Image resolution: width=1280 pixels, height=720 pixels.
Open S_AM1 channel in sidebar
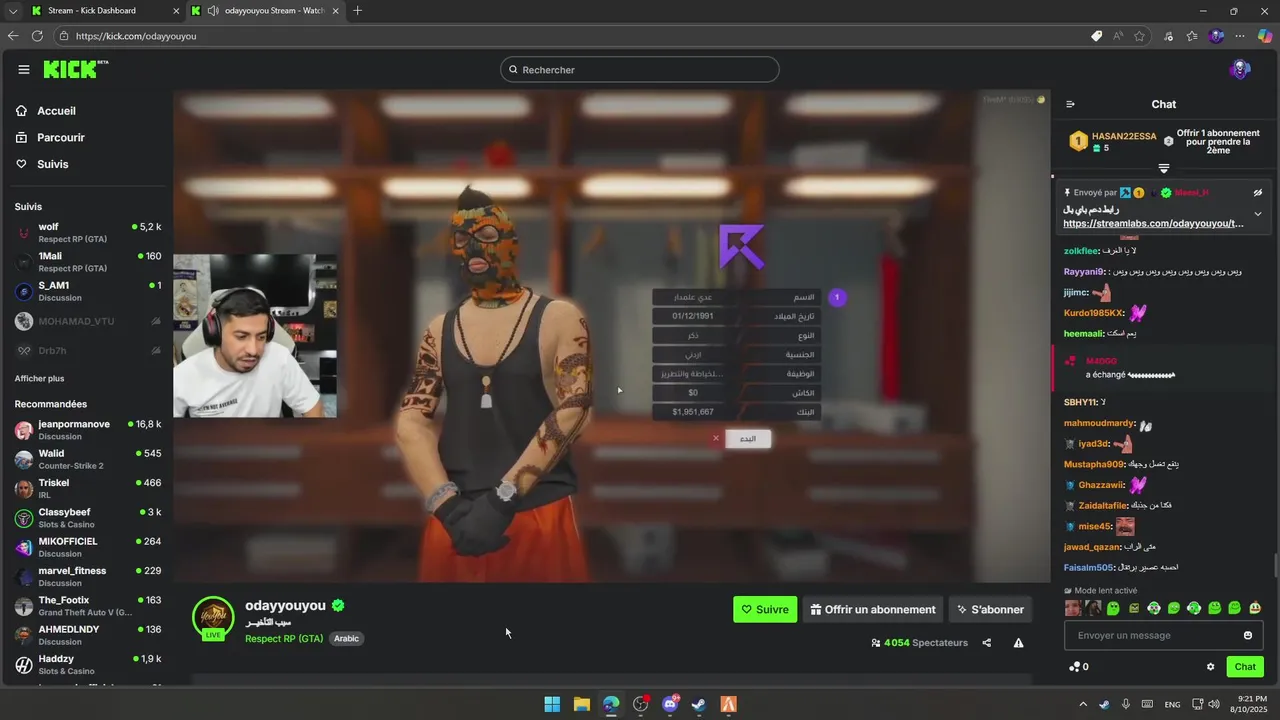coord(88,291)
